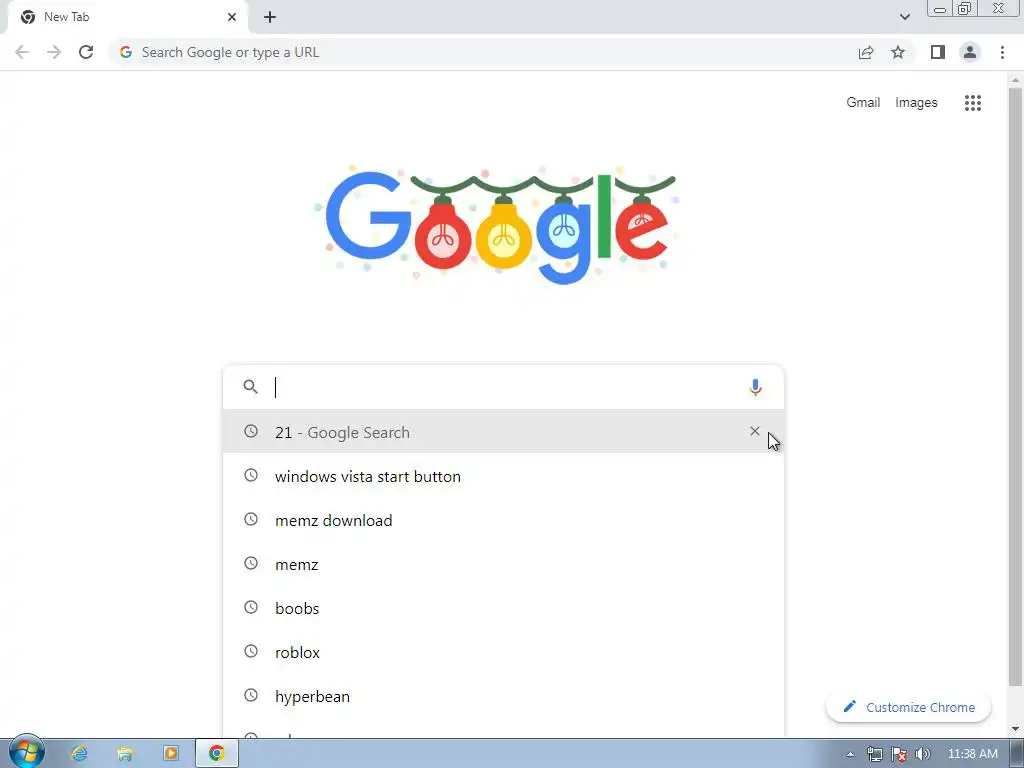Viewport: 1024px width, 768px height.
Task: Open the Google apps grid
Action: pyautogui.click(x=973, y=103)
